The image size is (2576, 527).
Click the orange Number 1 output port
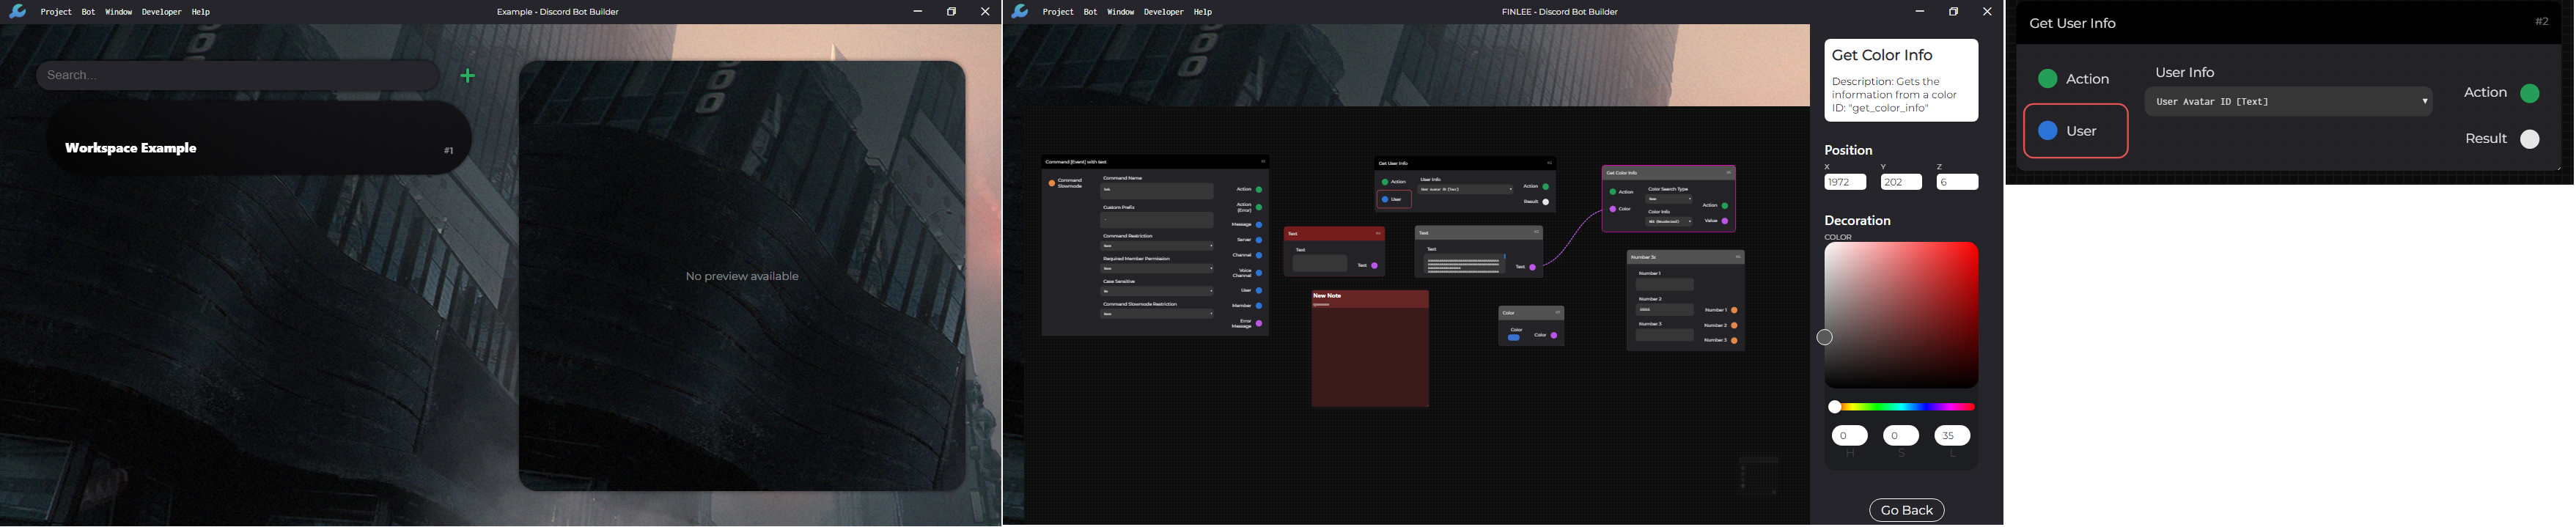pos(1734,311)
